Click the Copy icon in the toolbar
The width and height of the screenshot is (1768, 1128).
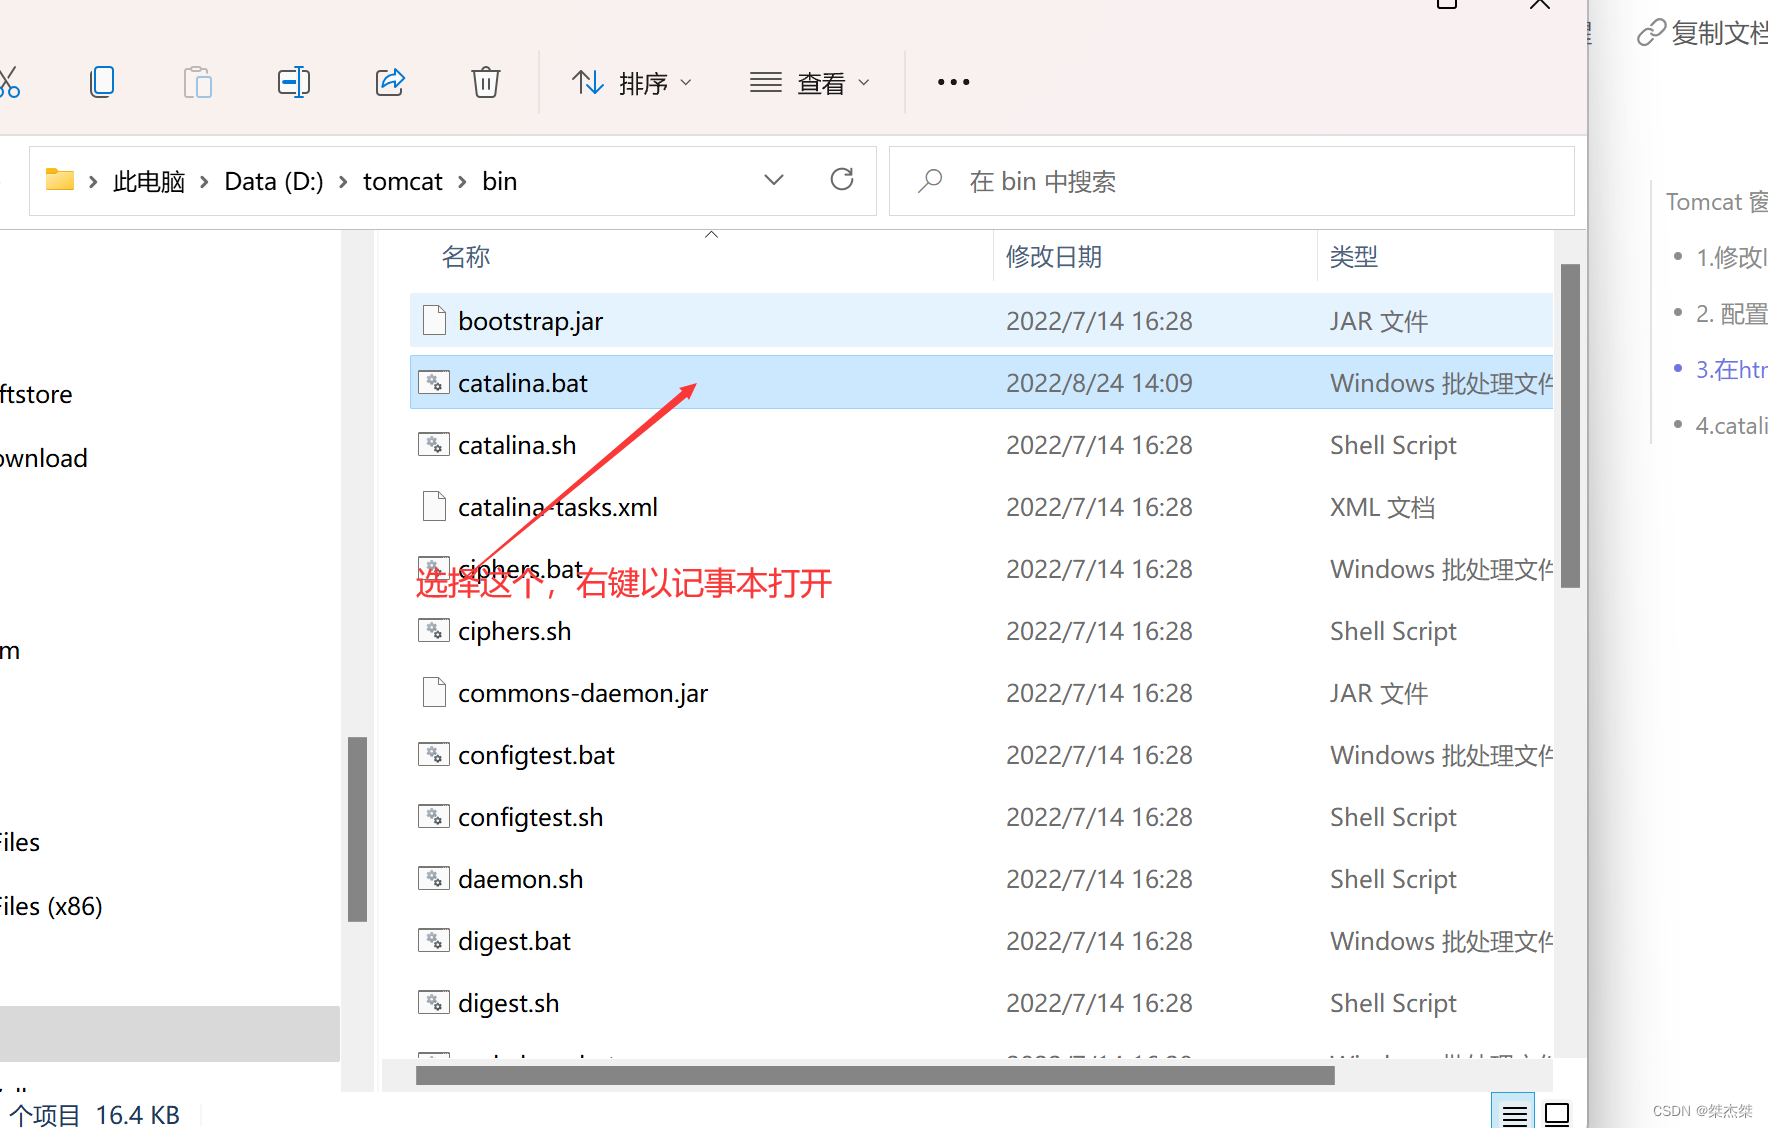point(102,82)
